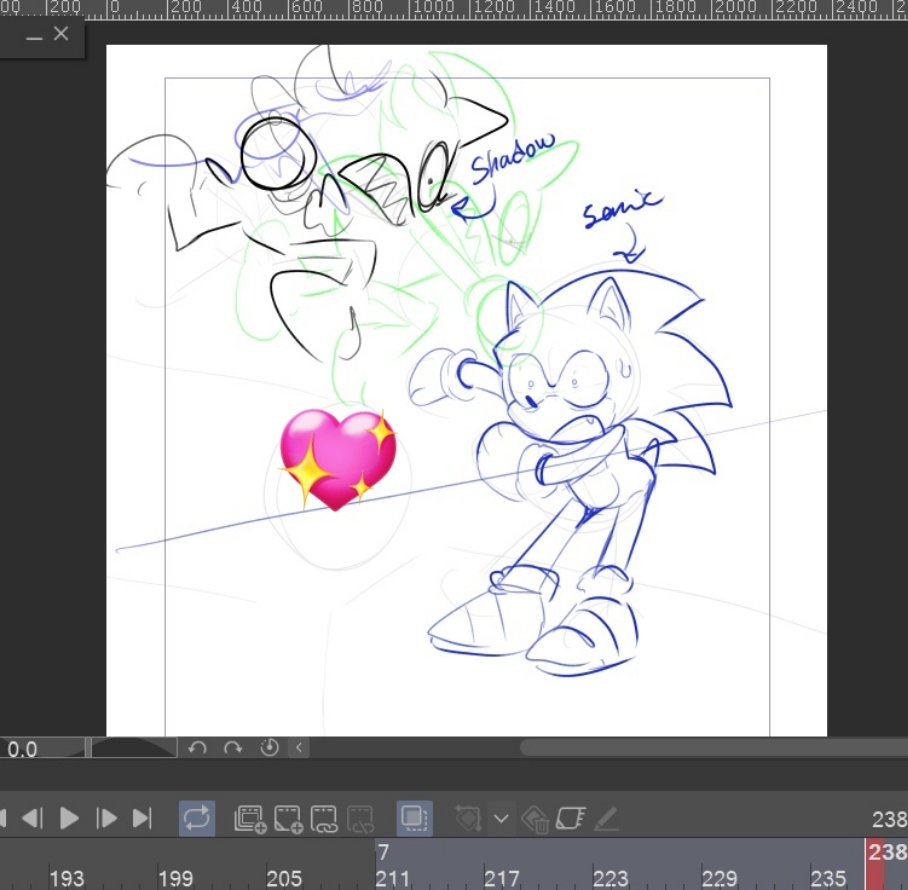
Task: Click frame 223 on the timeline ruler
Action: click(x=610, y=879)
